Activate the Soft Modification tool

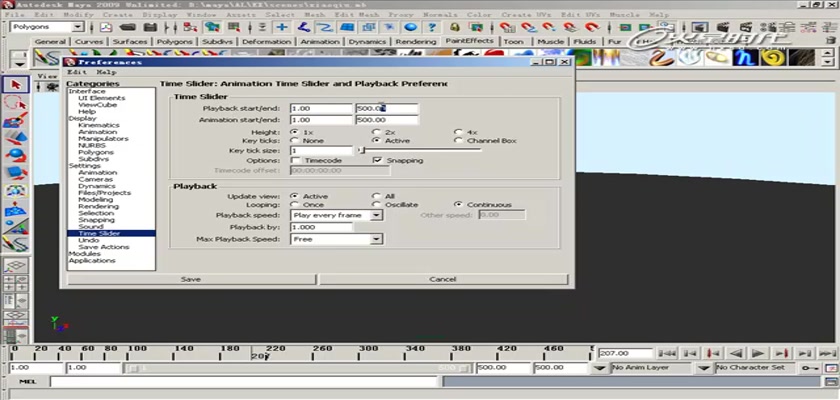pos(16,209)
